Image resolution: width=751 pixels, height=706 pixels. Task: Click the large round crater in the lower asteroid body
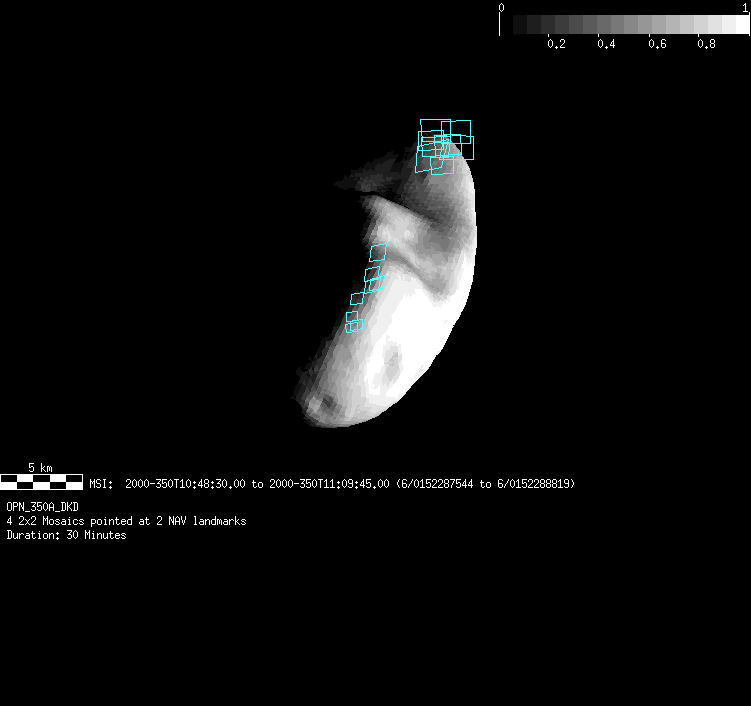pyautogui.click(x=390, y=358)
